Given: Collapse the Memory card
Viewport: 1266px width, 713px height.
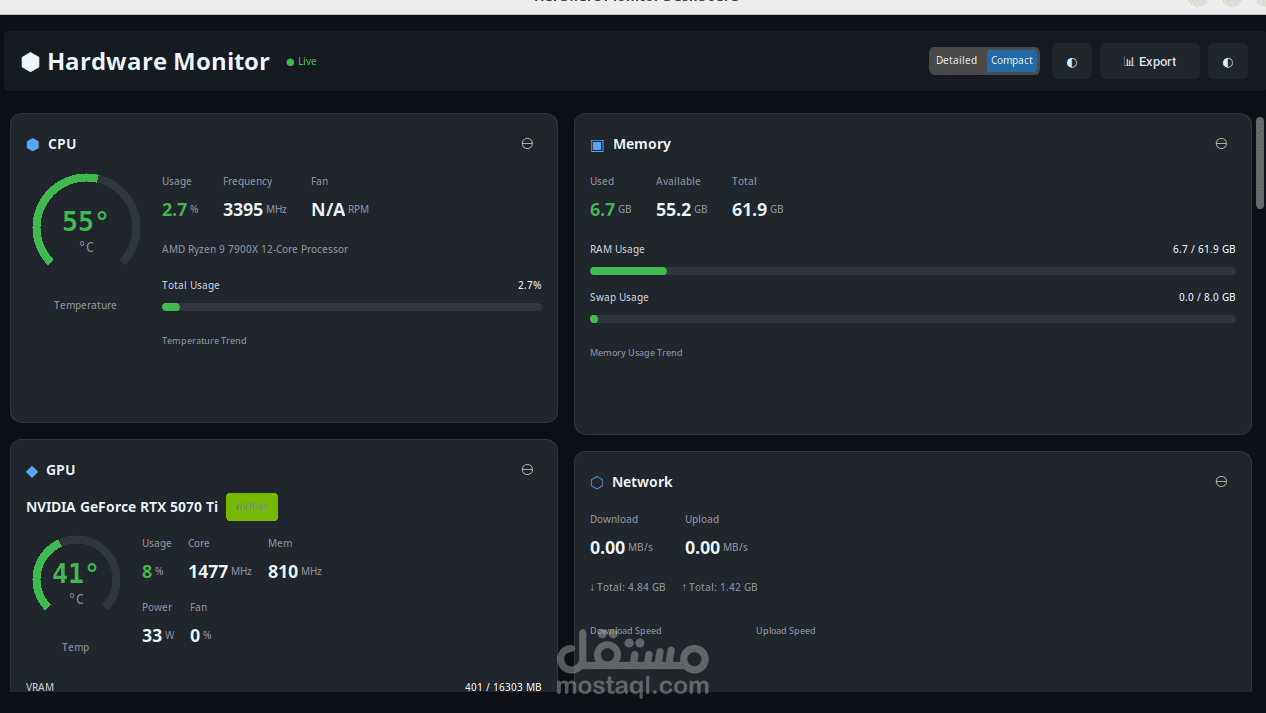Looking at the screenshot, I should (1221, 144).
